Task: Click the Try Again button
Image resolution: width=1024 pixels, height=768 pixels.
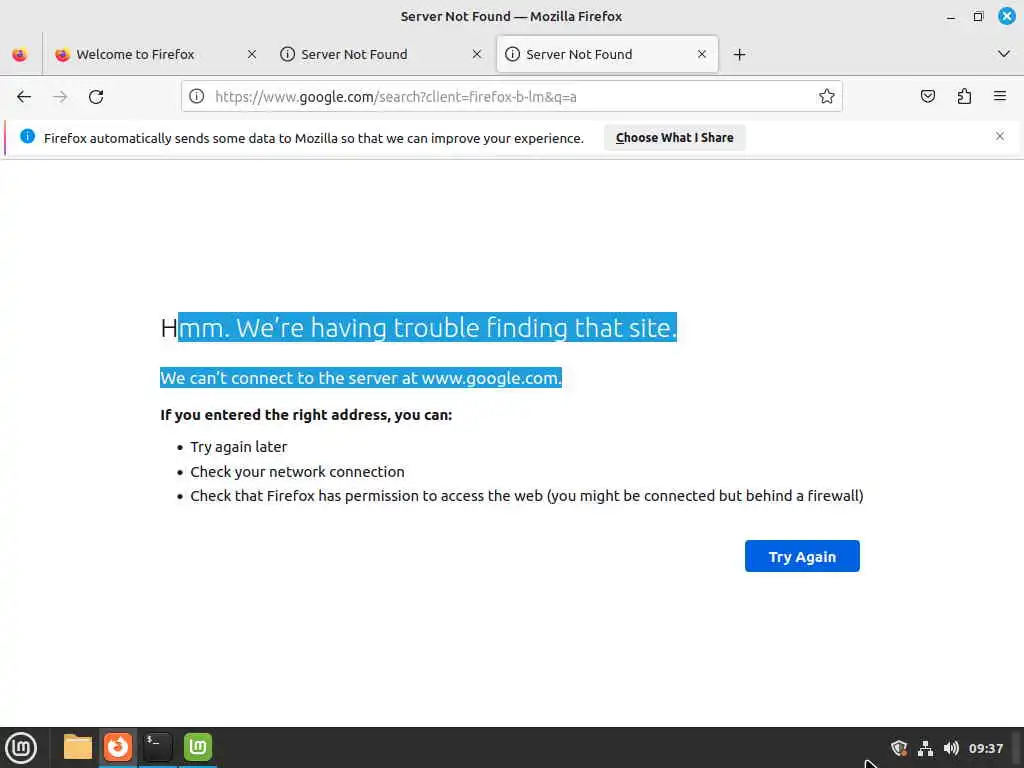Action: coord(802,556)
